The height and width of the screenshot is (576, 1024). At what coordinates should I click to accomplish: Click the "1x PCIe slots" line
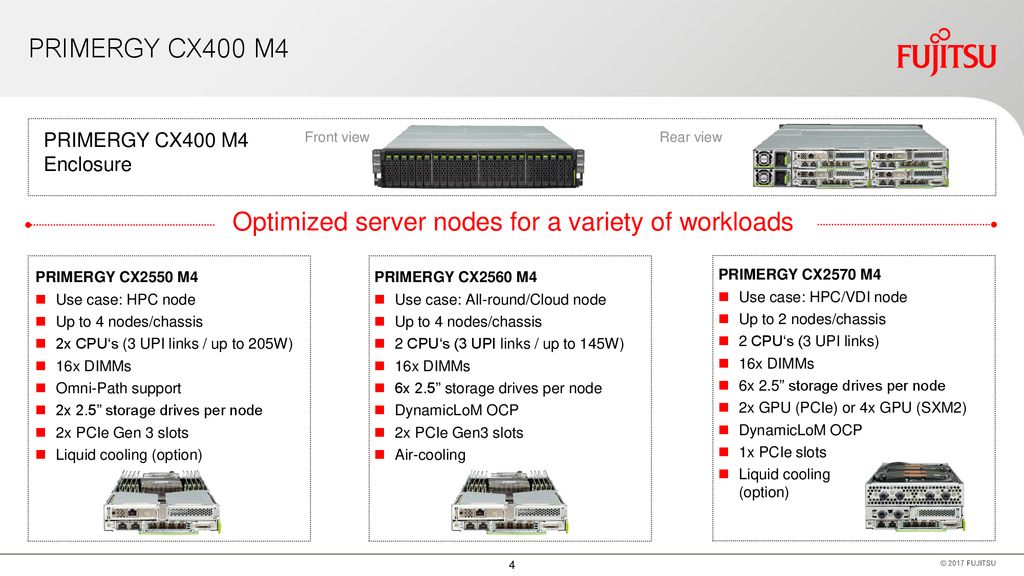click(782, 453)
